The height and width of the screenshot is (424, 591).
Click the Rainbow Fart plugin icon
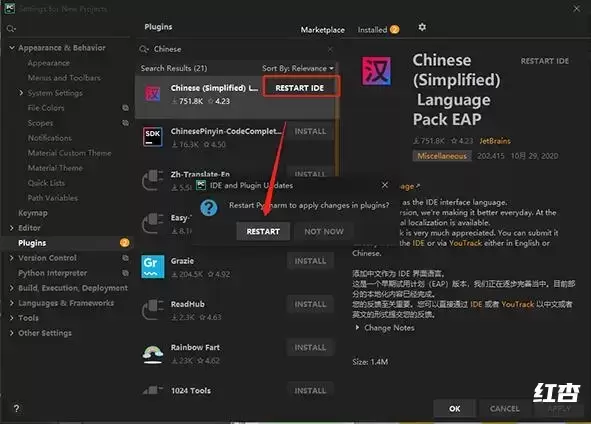coord(153,354)
